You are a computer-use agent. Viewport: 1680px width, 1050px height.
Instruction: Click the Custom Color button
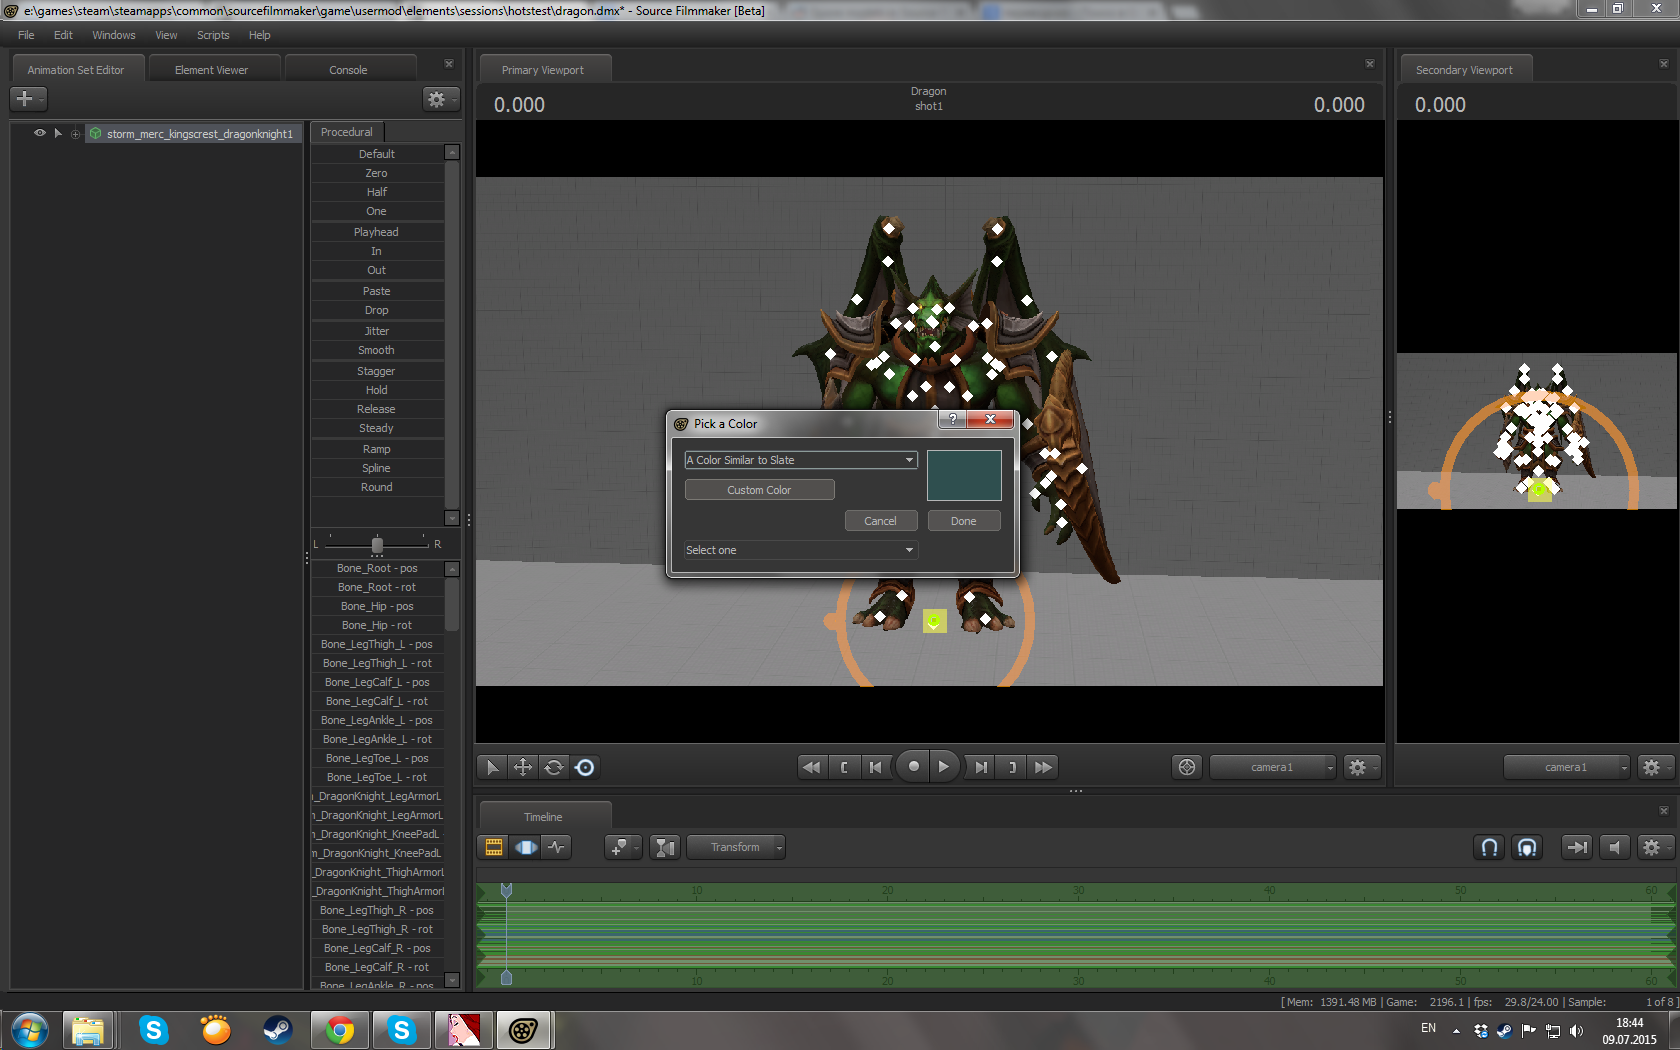[759, 490]
